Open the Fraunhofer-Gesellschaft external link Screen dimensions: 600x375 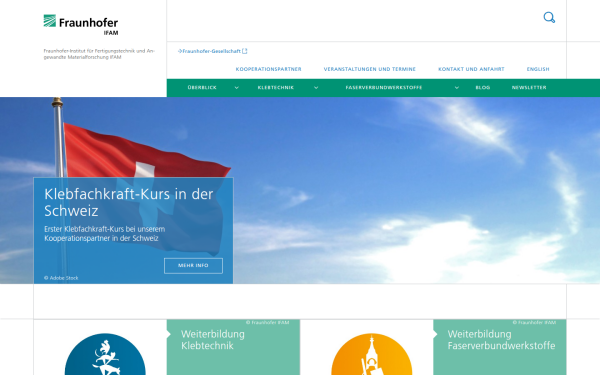click(x=212, y=51)
